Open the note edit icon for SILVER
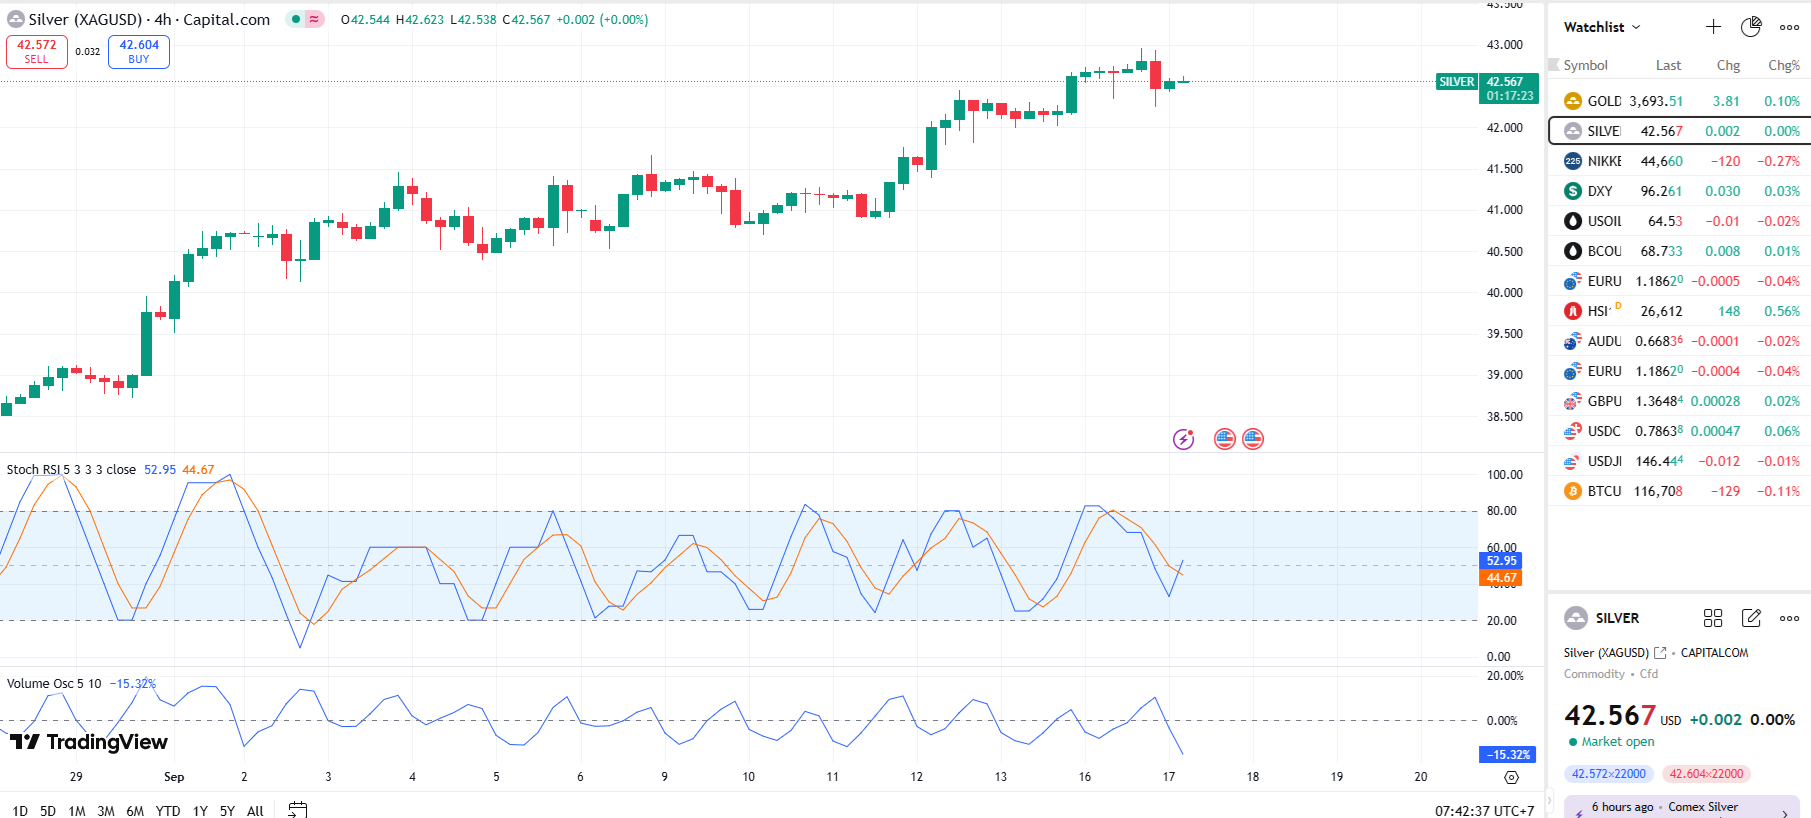The width and height of the screenshot is (1811, 818). pyautogui.click(x=1751, y=618)
